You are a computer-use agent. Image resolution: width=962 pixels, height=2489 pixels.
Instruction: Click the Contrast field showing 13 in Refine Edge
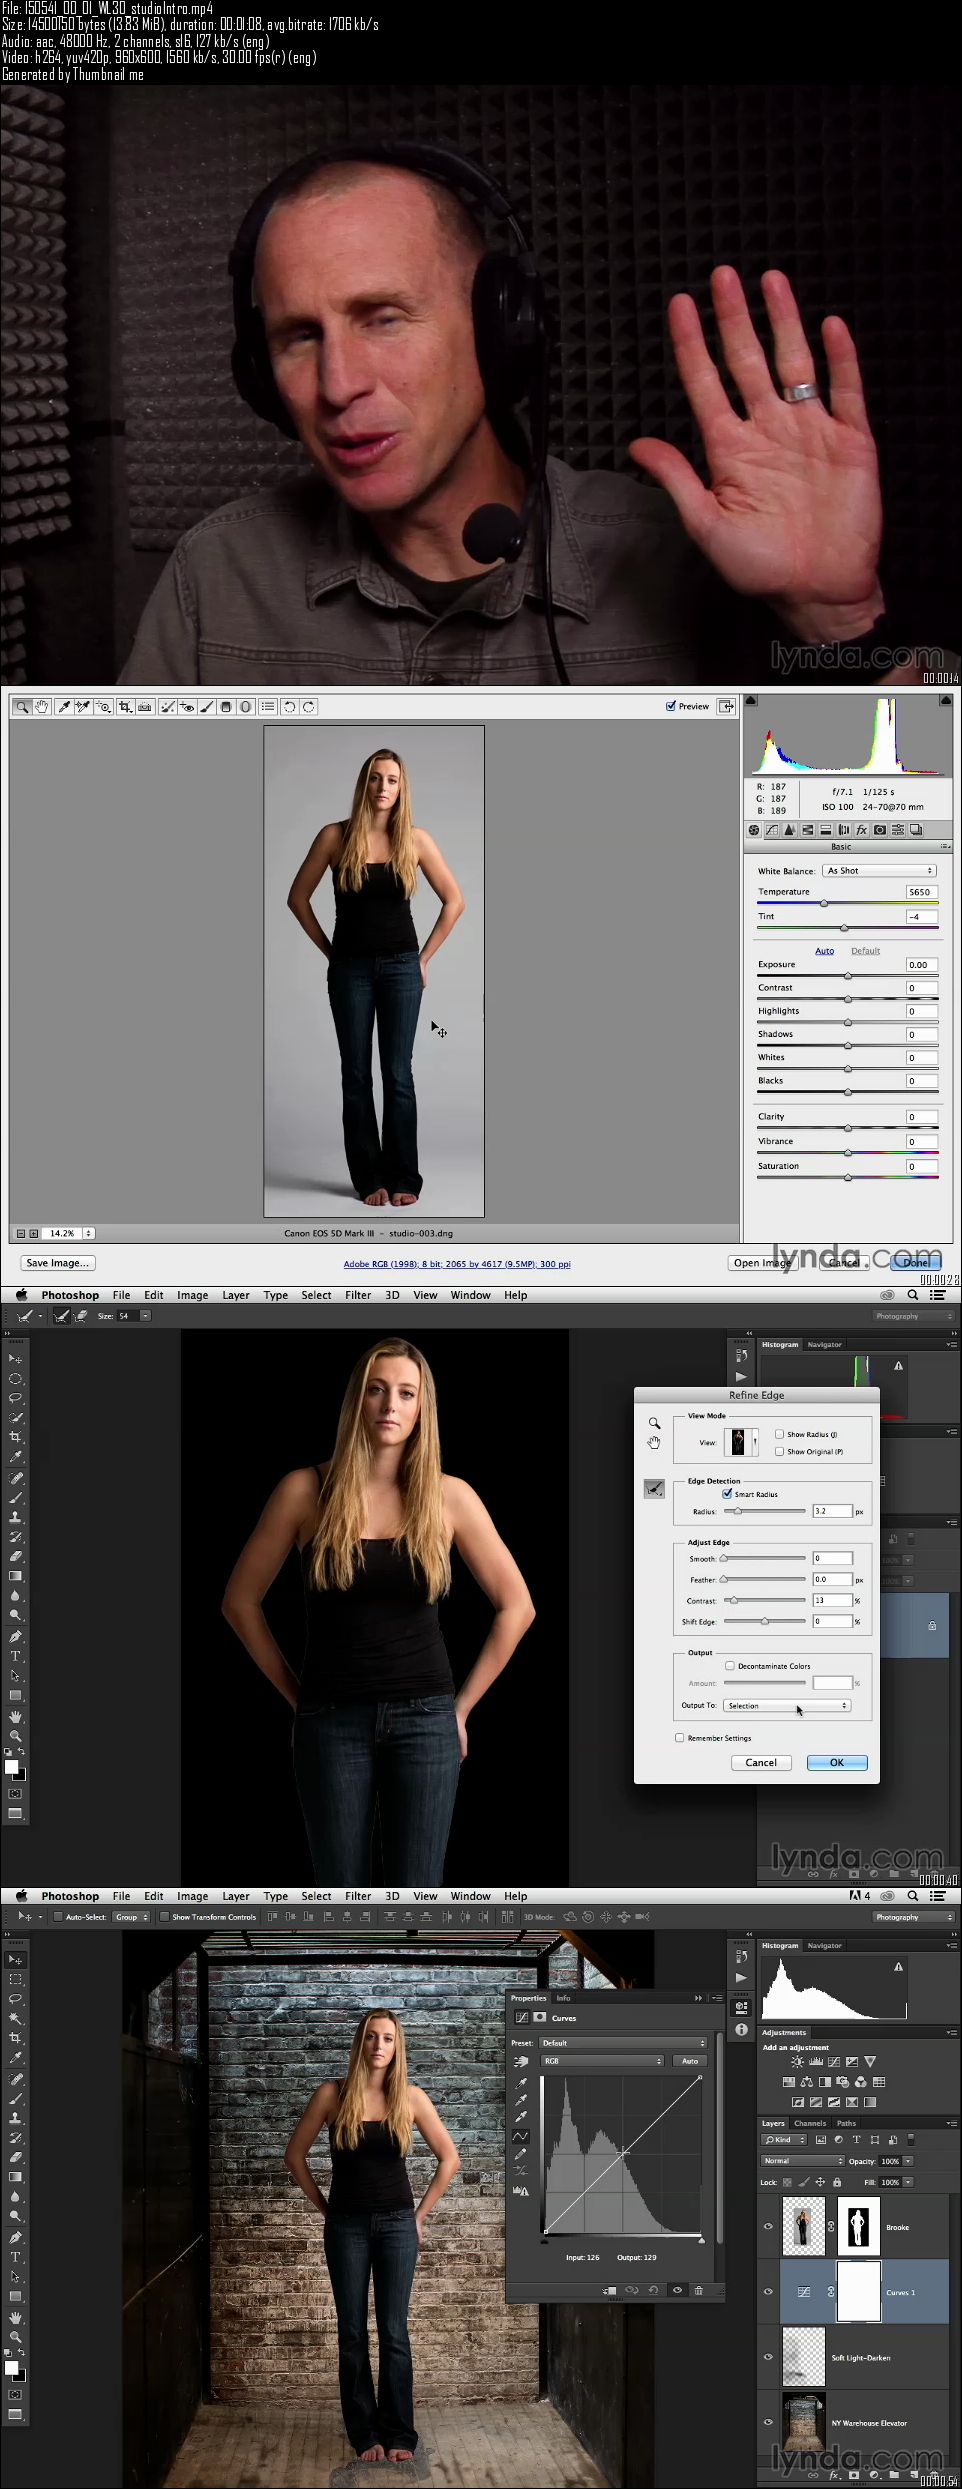(832, 1600)
